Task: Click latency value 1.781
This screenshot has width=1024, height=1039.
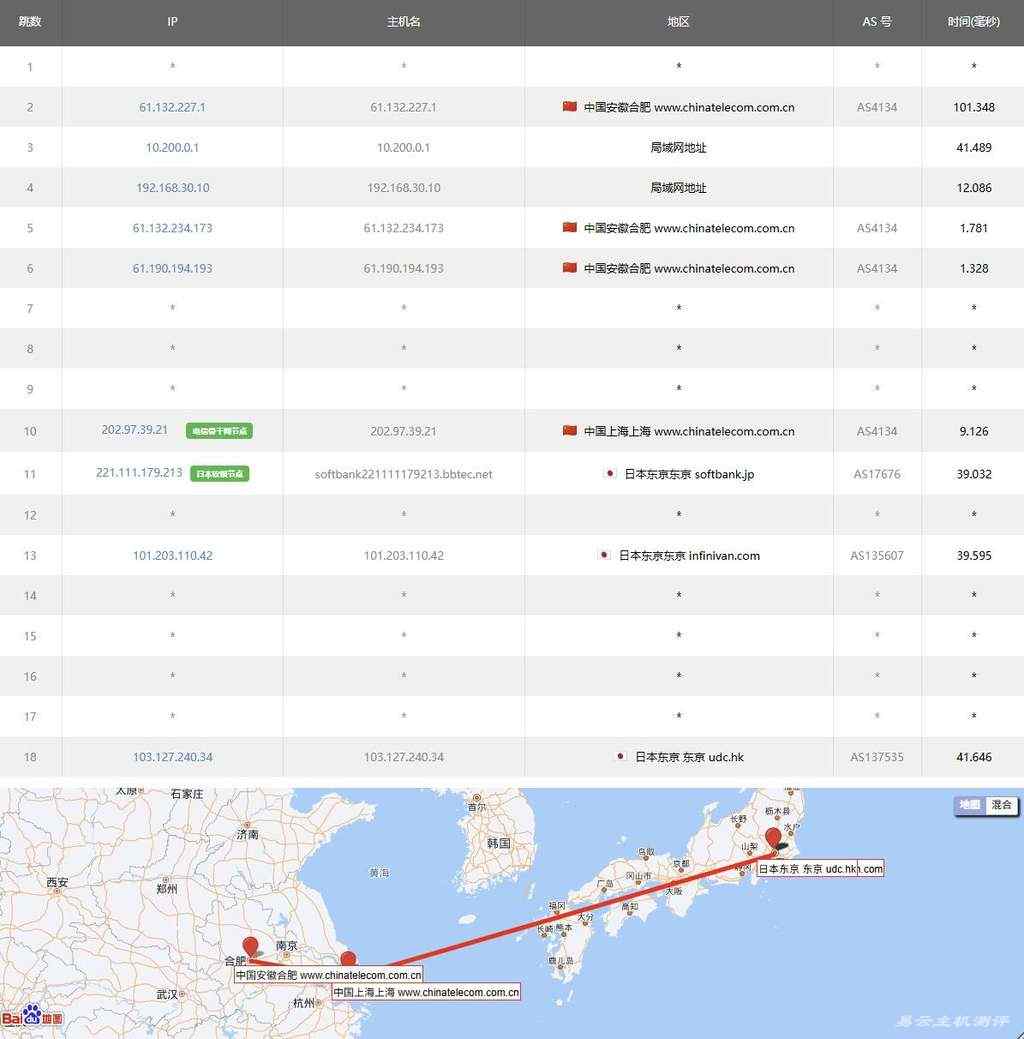Action: 974,228
